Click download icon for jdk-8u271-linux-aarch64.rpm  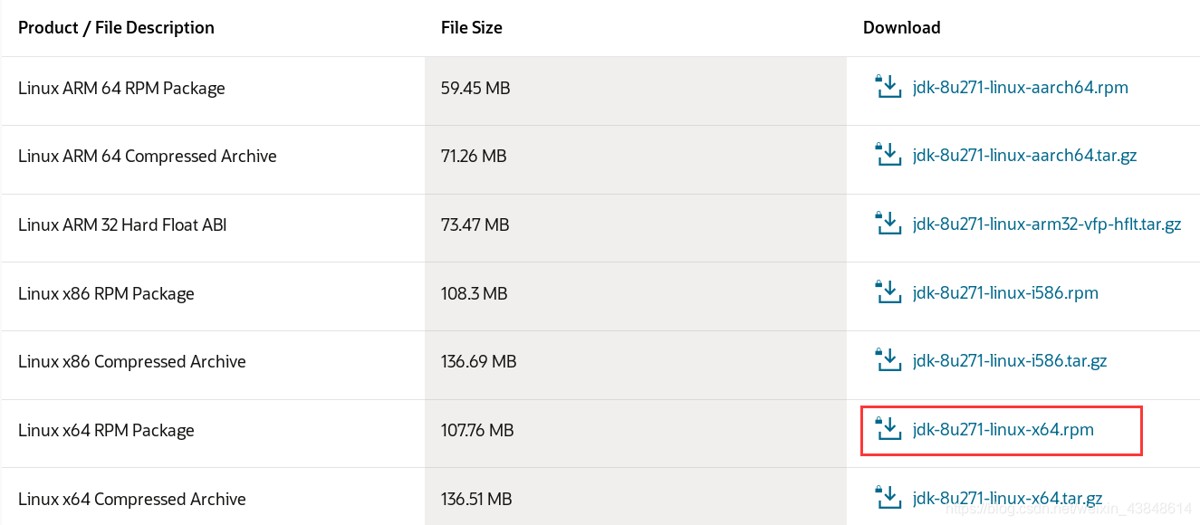[x=887, y=87]
